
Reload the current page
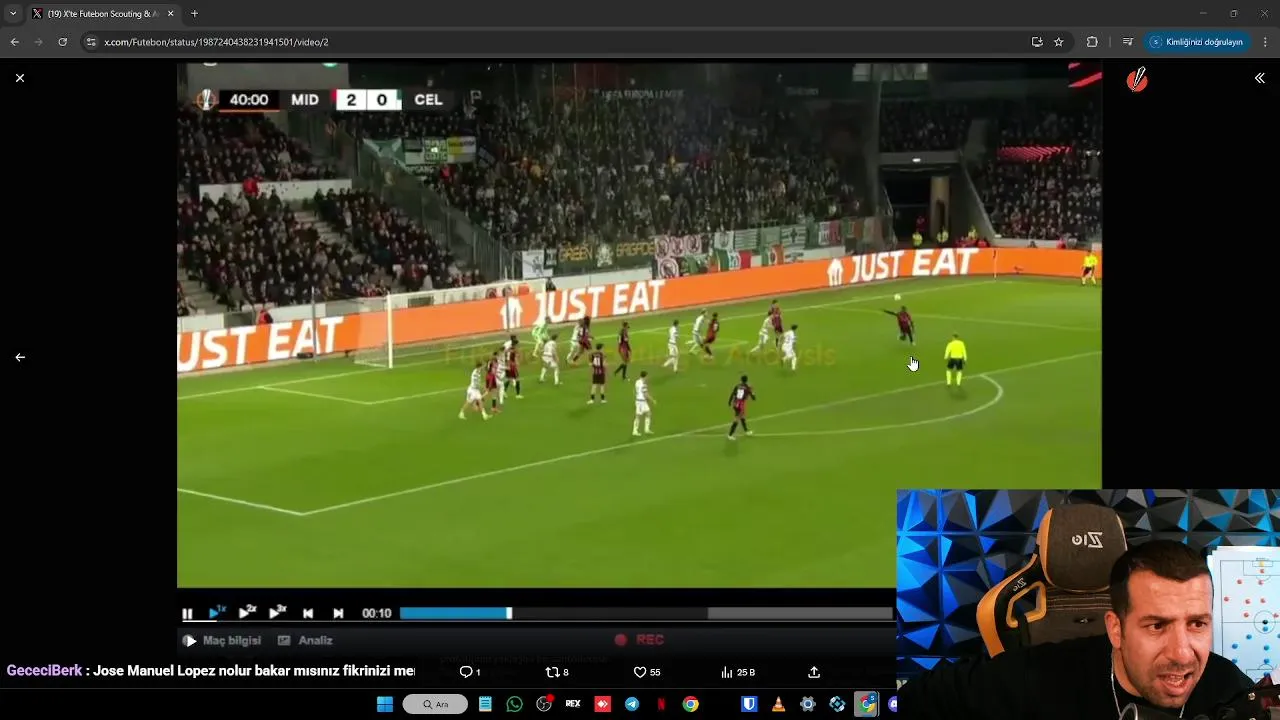click(x=62, y=42)
